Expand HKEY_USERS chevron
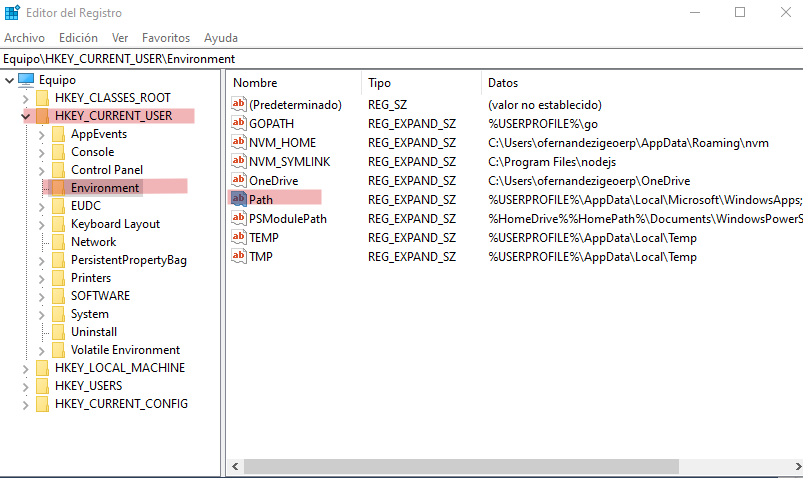This screenshot has height=478, width=803. click(x=26, y=386)
